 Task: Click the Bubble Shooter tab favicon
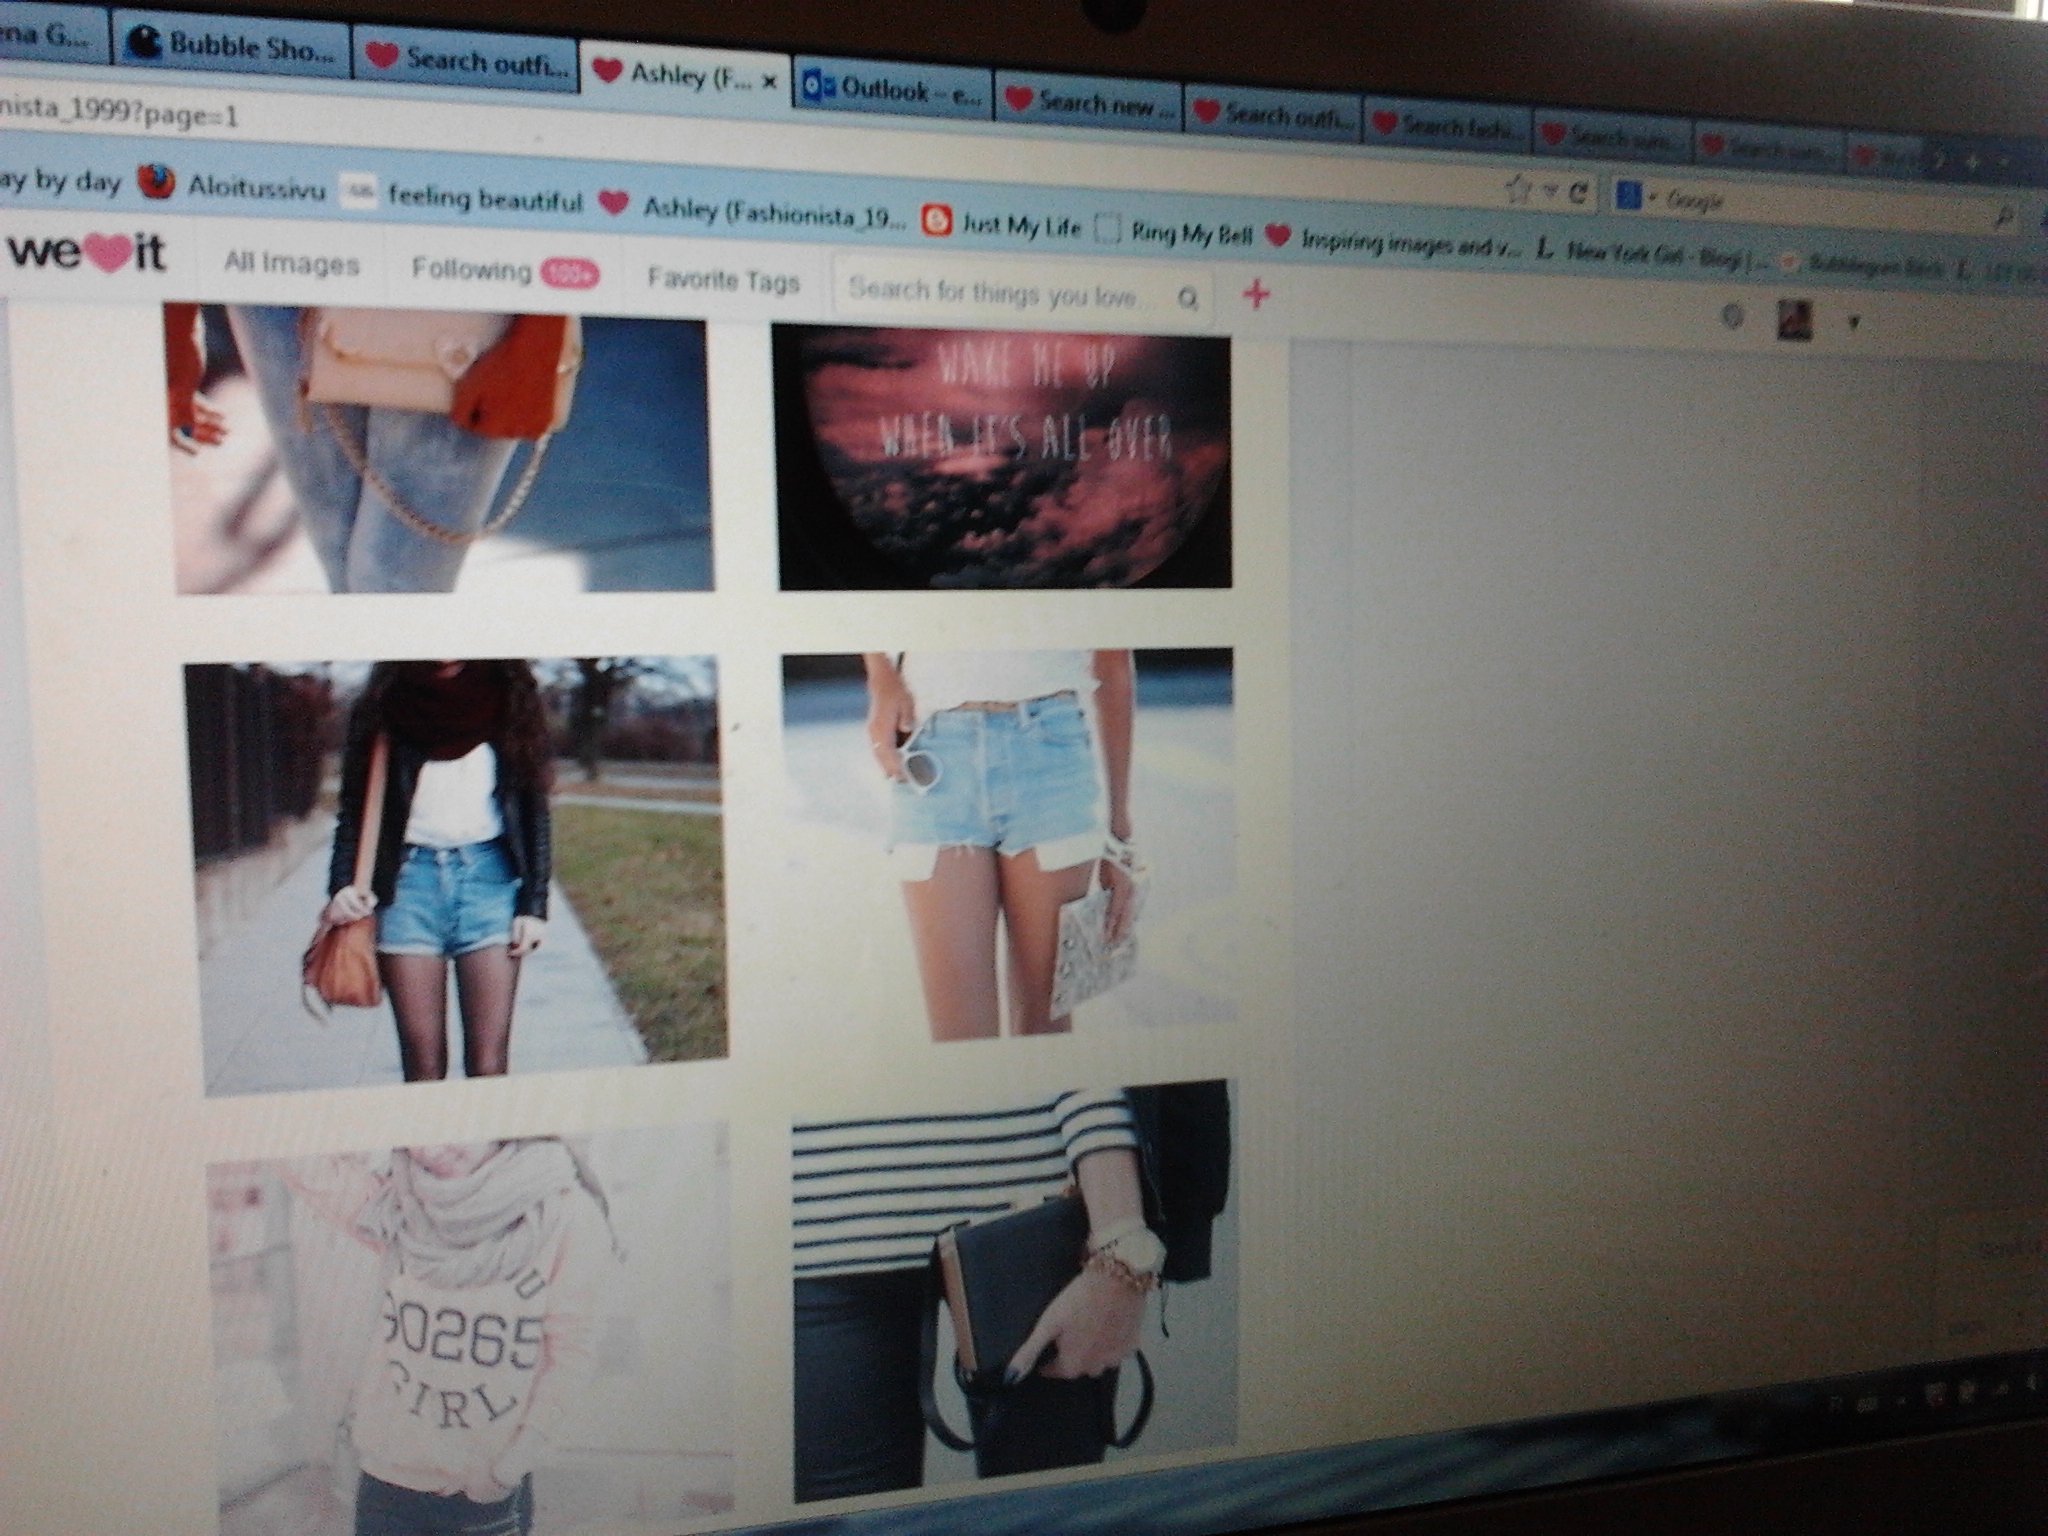146,42
